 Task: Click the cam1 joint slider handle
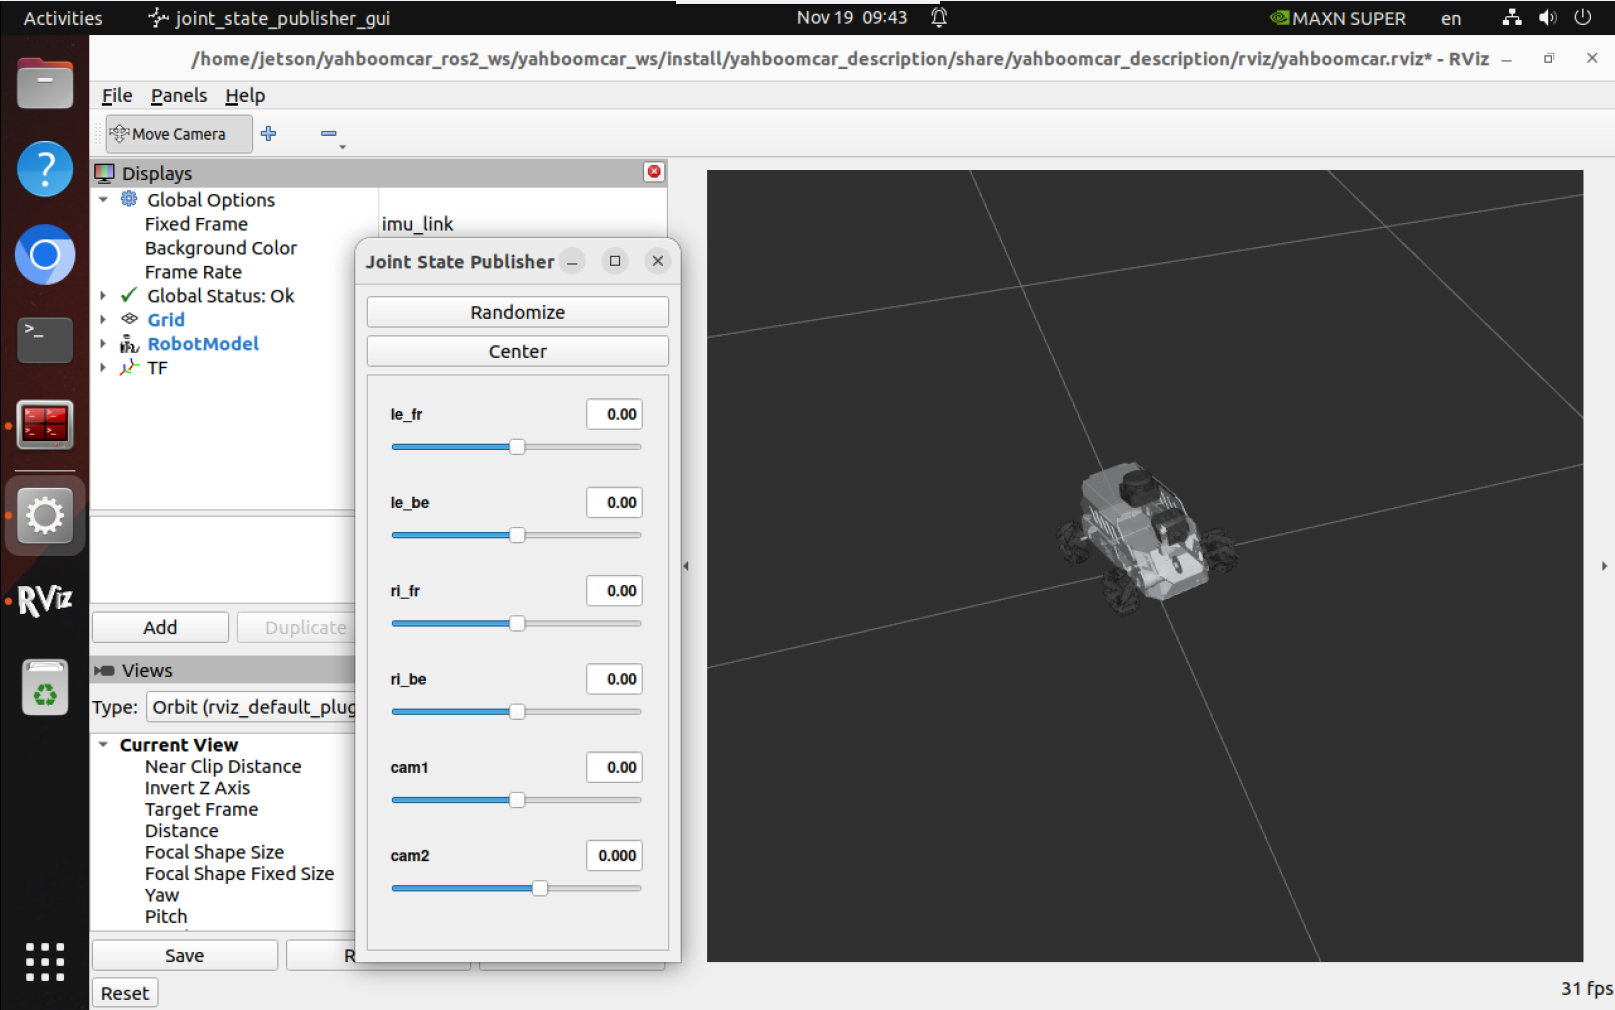517,800
